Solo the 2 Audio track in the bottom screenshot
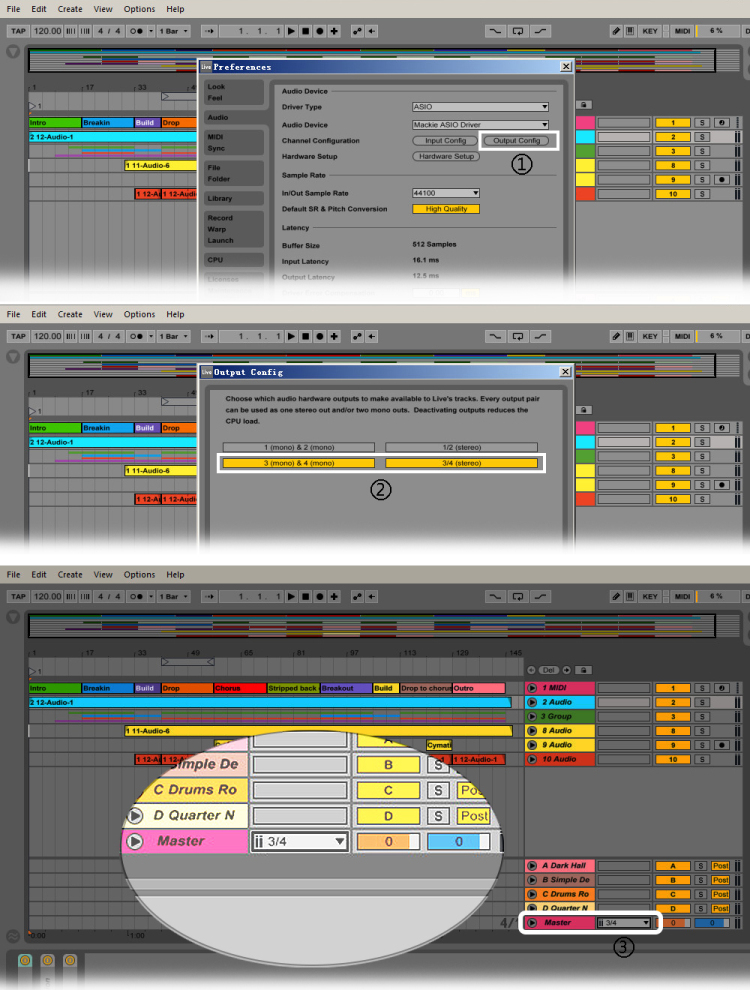The height and width of the screenshot is (990, 750). pyautogui.click(x=702, y=702)
